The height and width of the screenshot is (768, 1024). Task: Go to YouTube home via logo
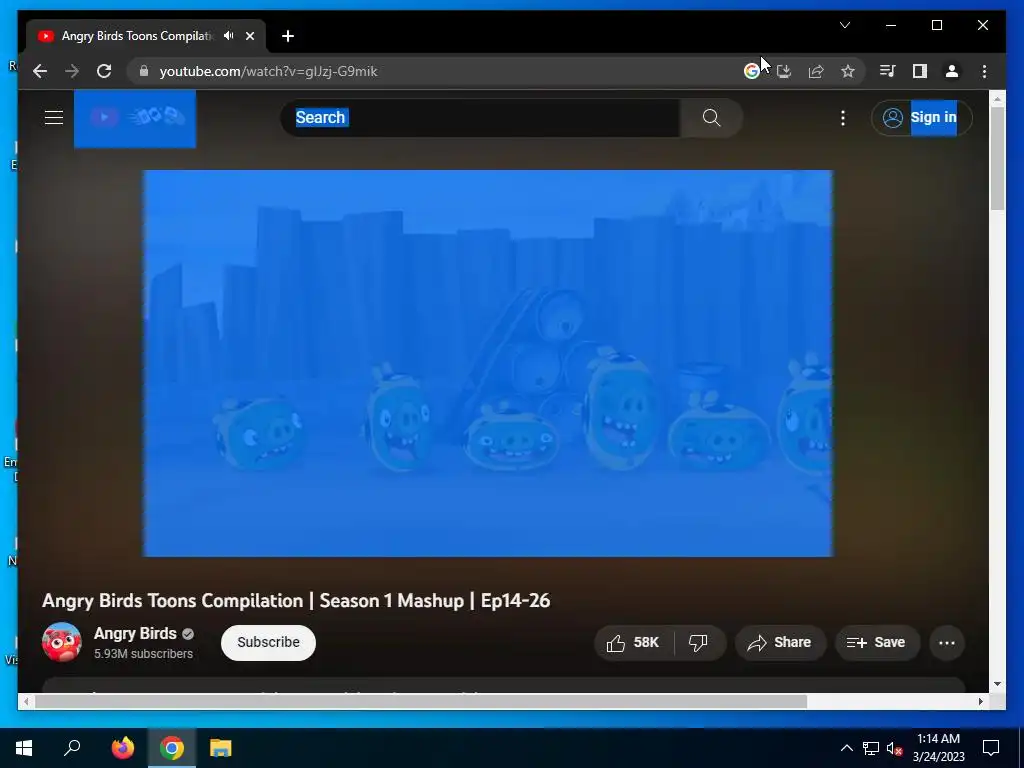point(135,118)
